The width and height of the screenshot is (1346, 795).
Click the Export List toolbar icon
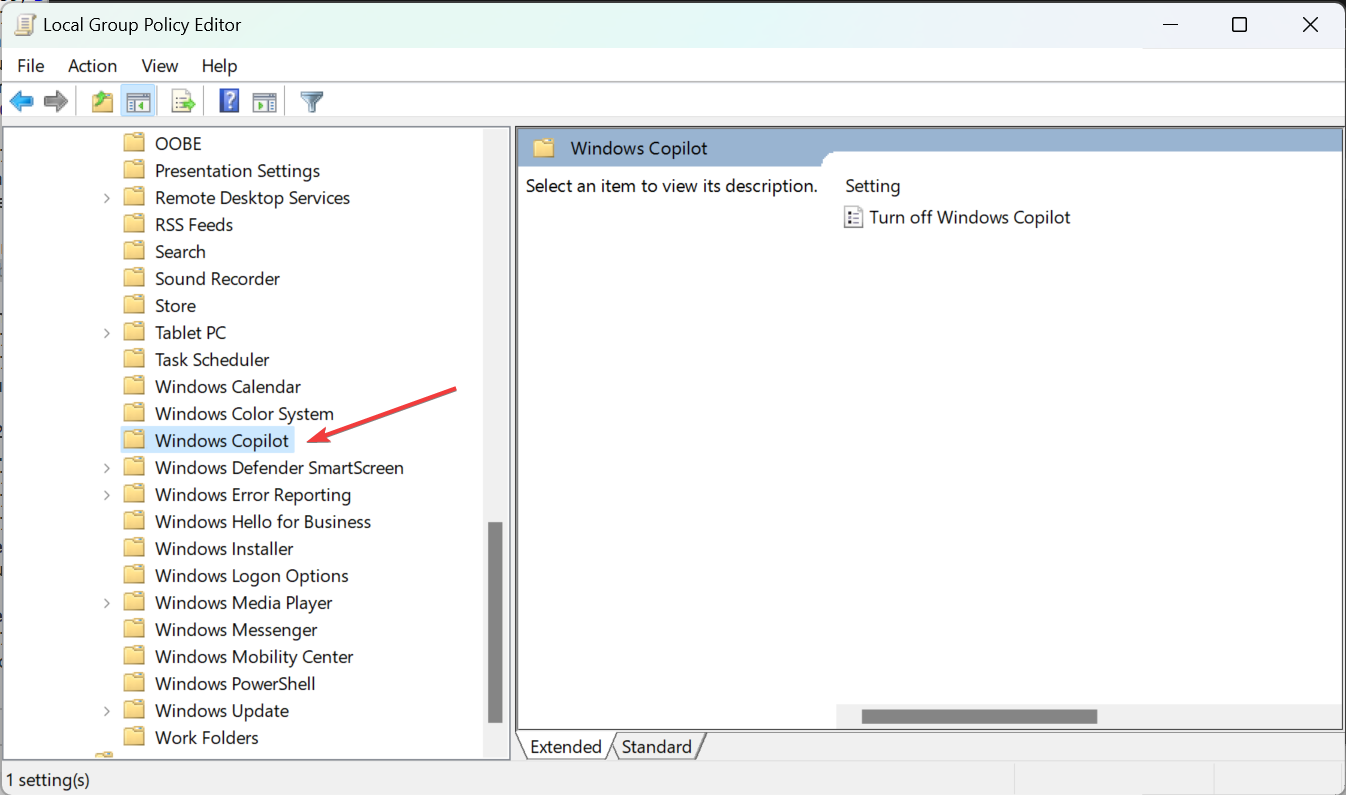[x=183, y=101]
